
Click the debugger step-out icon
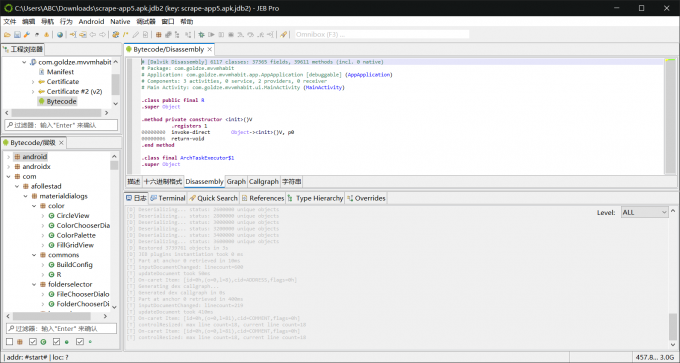(261, 35)
